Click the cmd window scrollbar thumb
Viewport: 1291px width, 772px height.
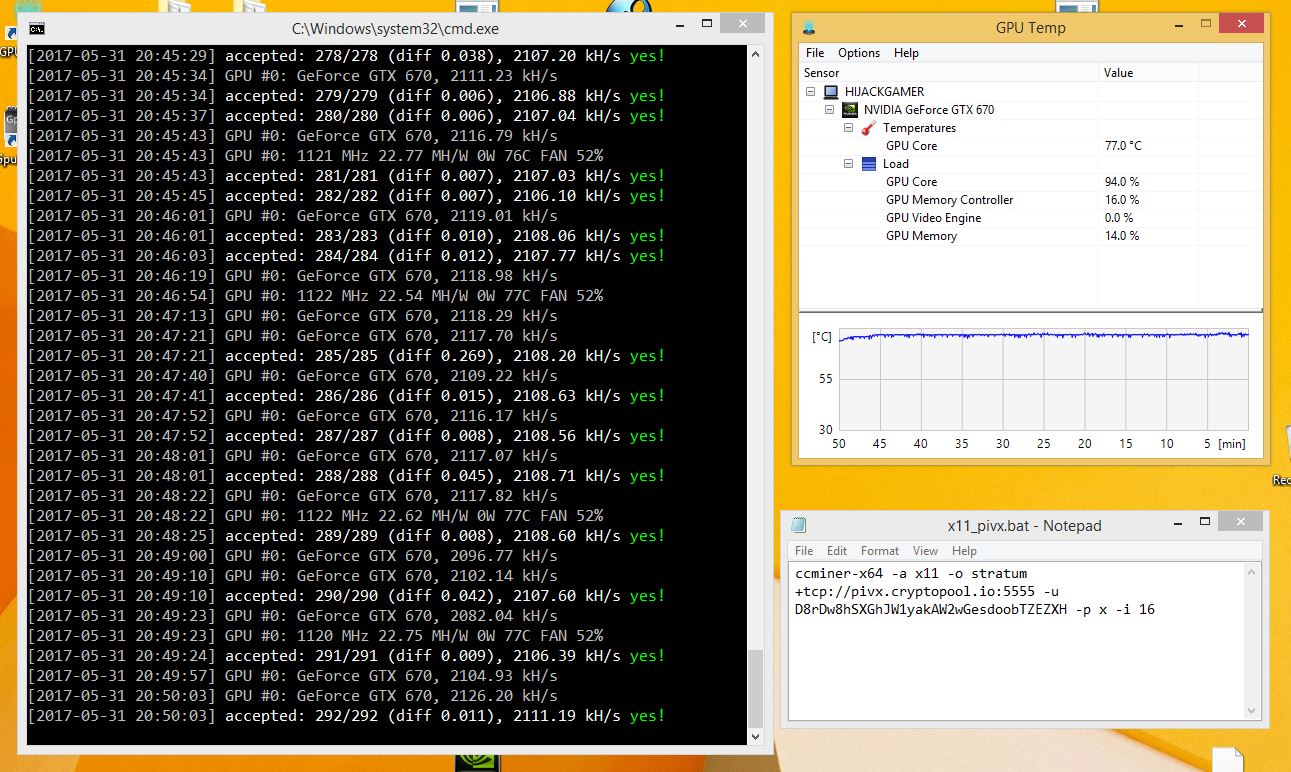coord(755,688)
